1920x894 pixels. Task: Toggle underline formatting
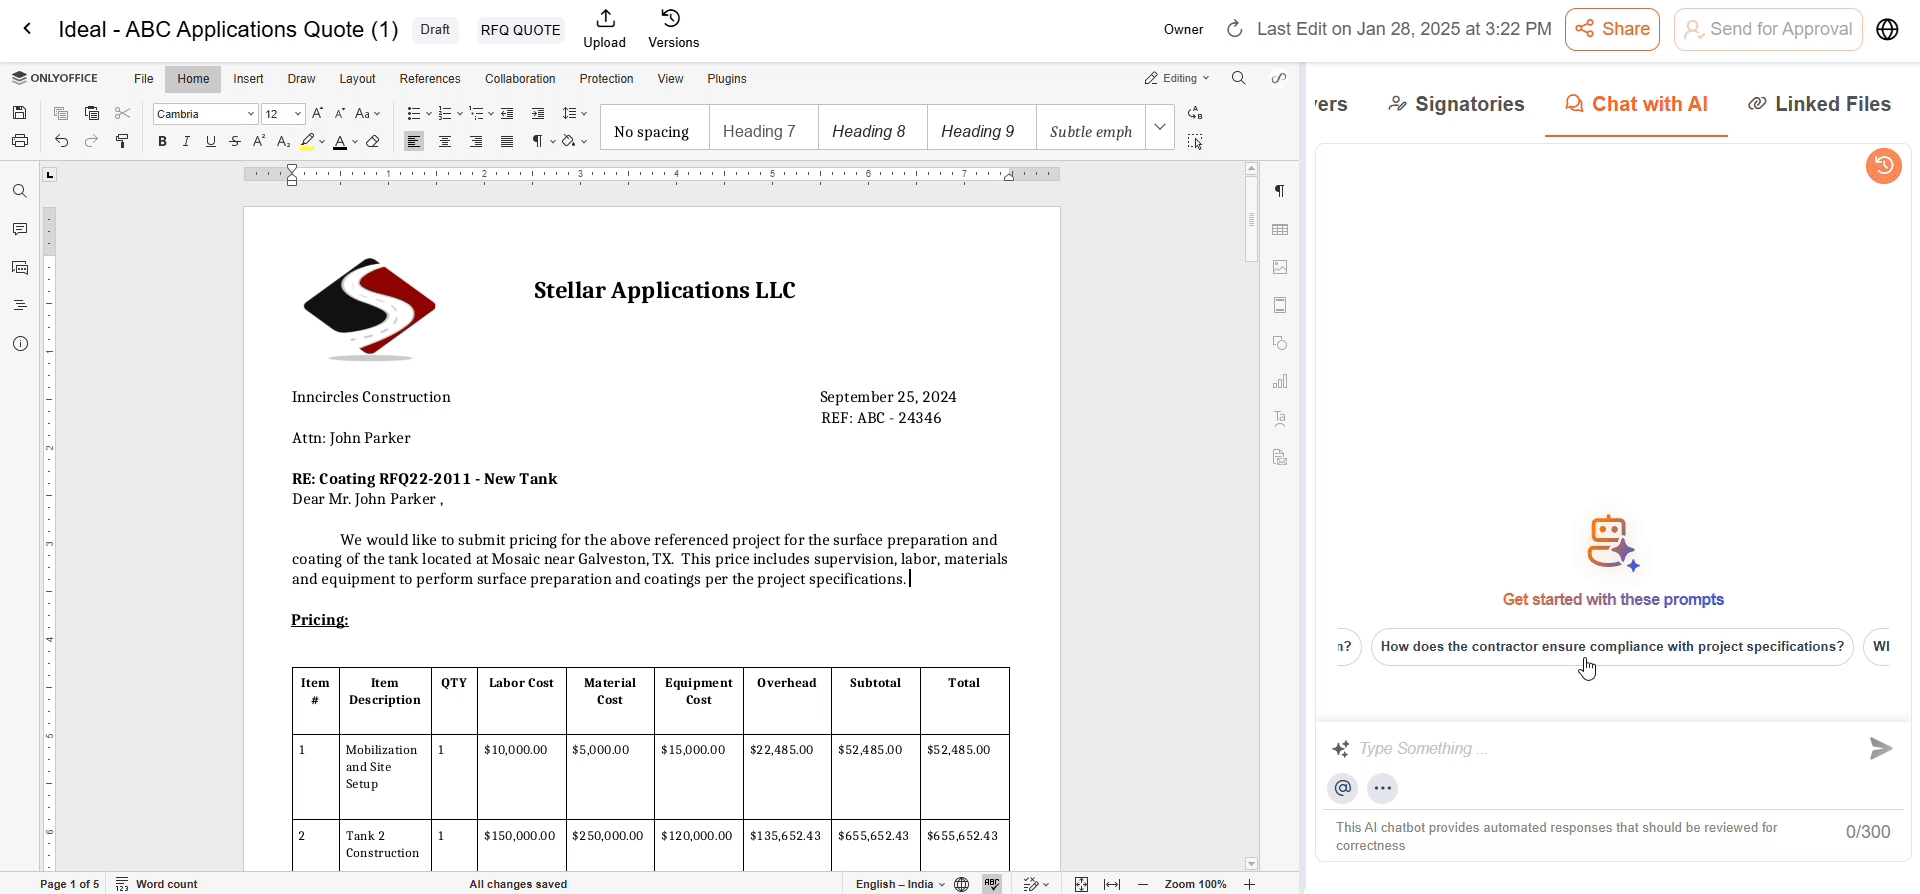211,142
